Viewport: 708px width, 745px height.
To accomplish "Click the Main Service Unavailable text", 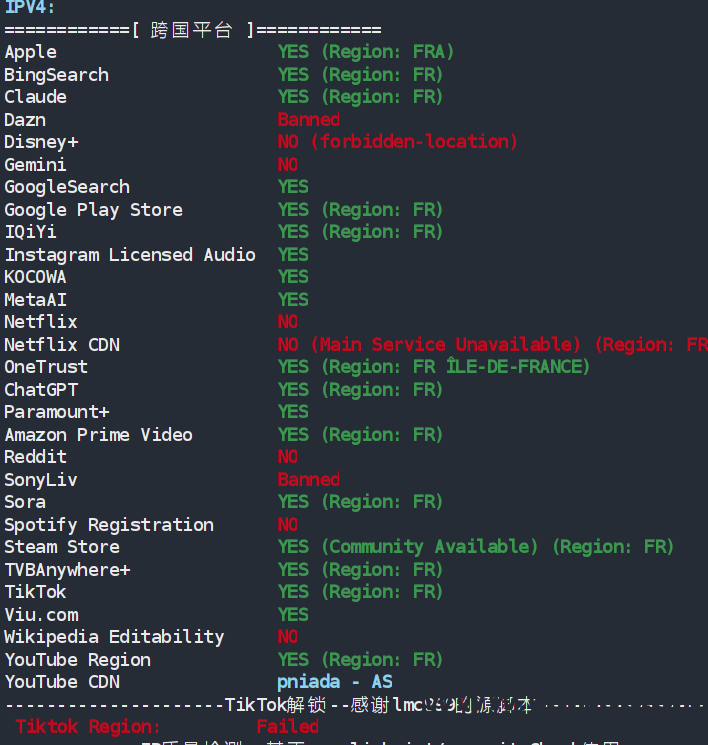I will point(445,345).
